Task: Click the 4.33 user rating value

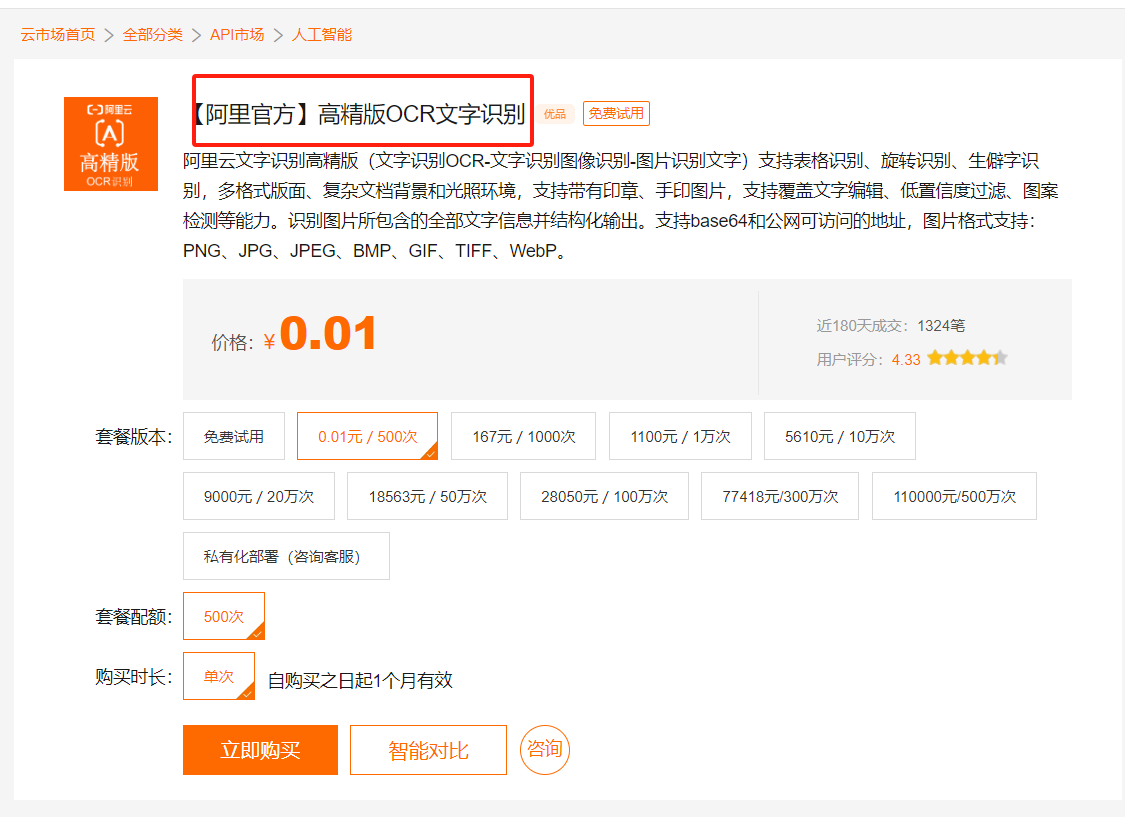Action: tap(905, 359)
